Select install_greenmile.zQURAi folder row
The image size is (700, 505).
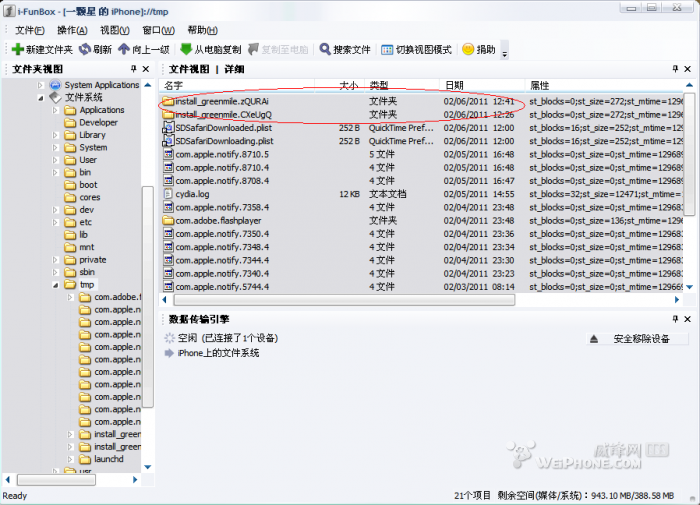pos(420,101)
